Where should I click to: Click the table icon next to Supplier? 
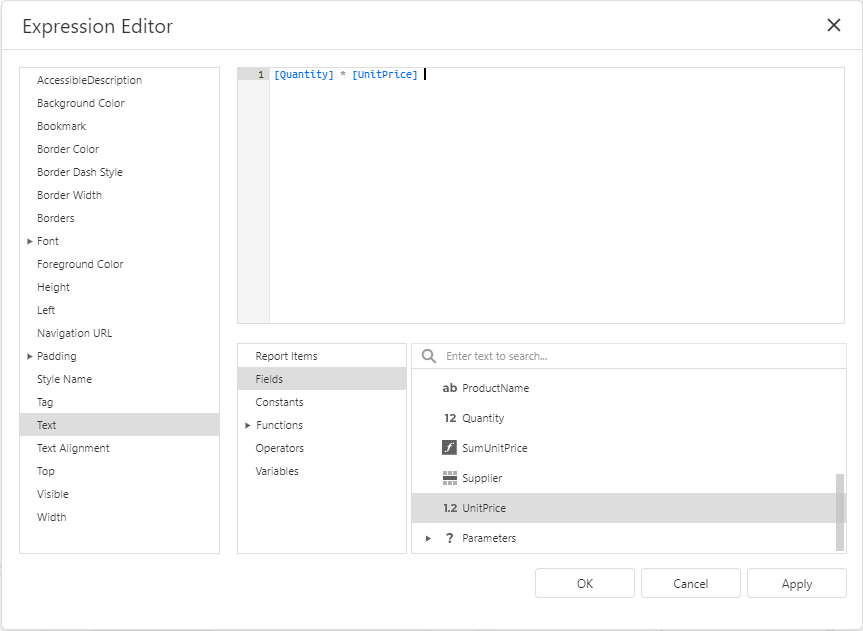pos(450,478)
